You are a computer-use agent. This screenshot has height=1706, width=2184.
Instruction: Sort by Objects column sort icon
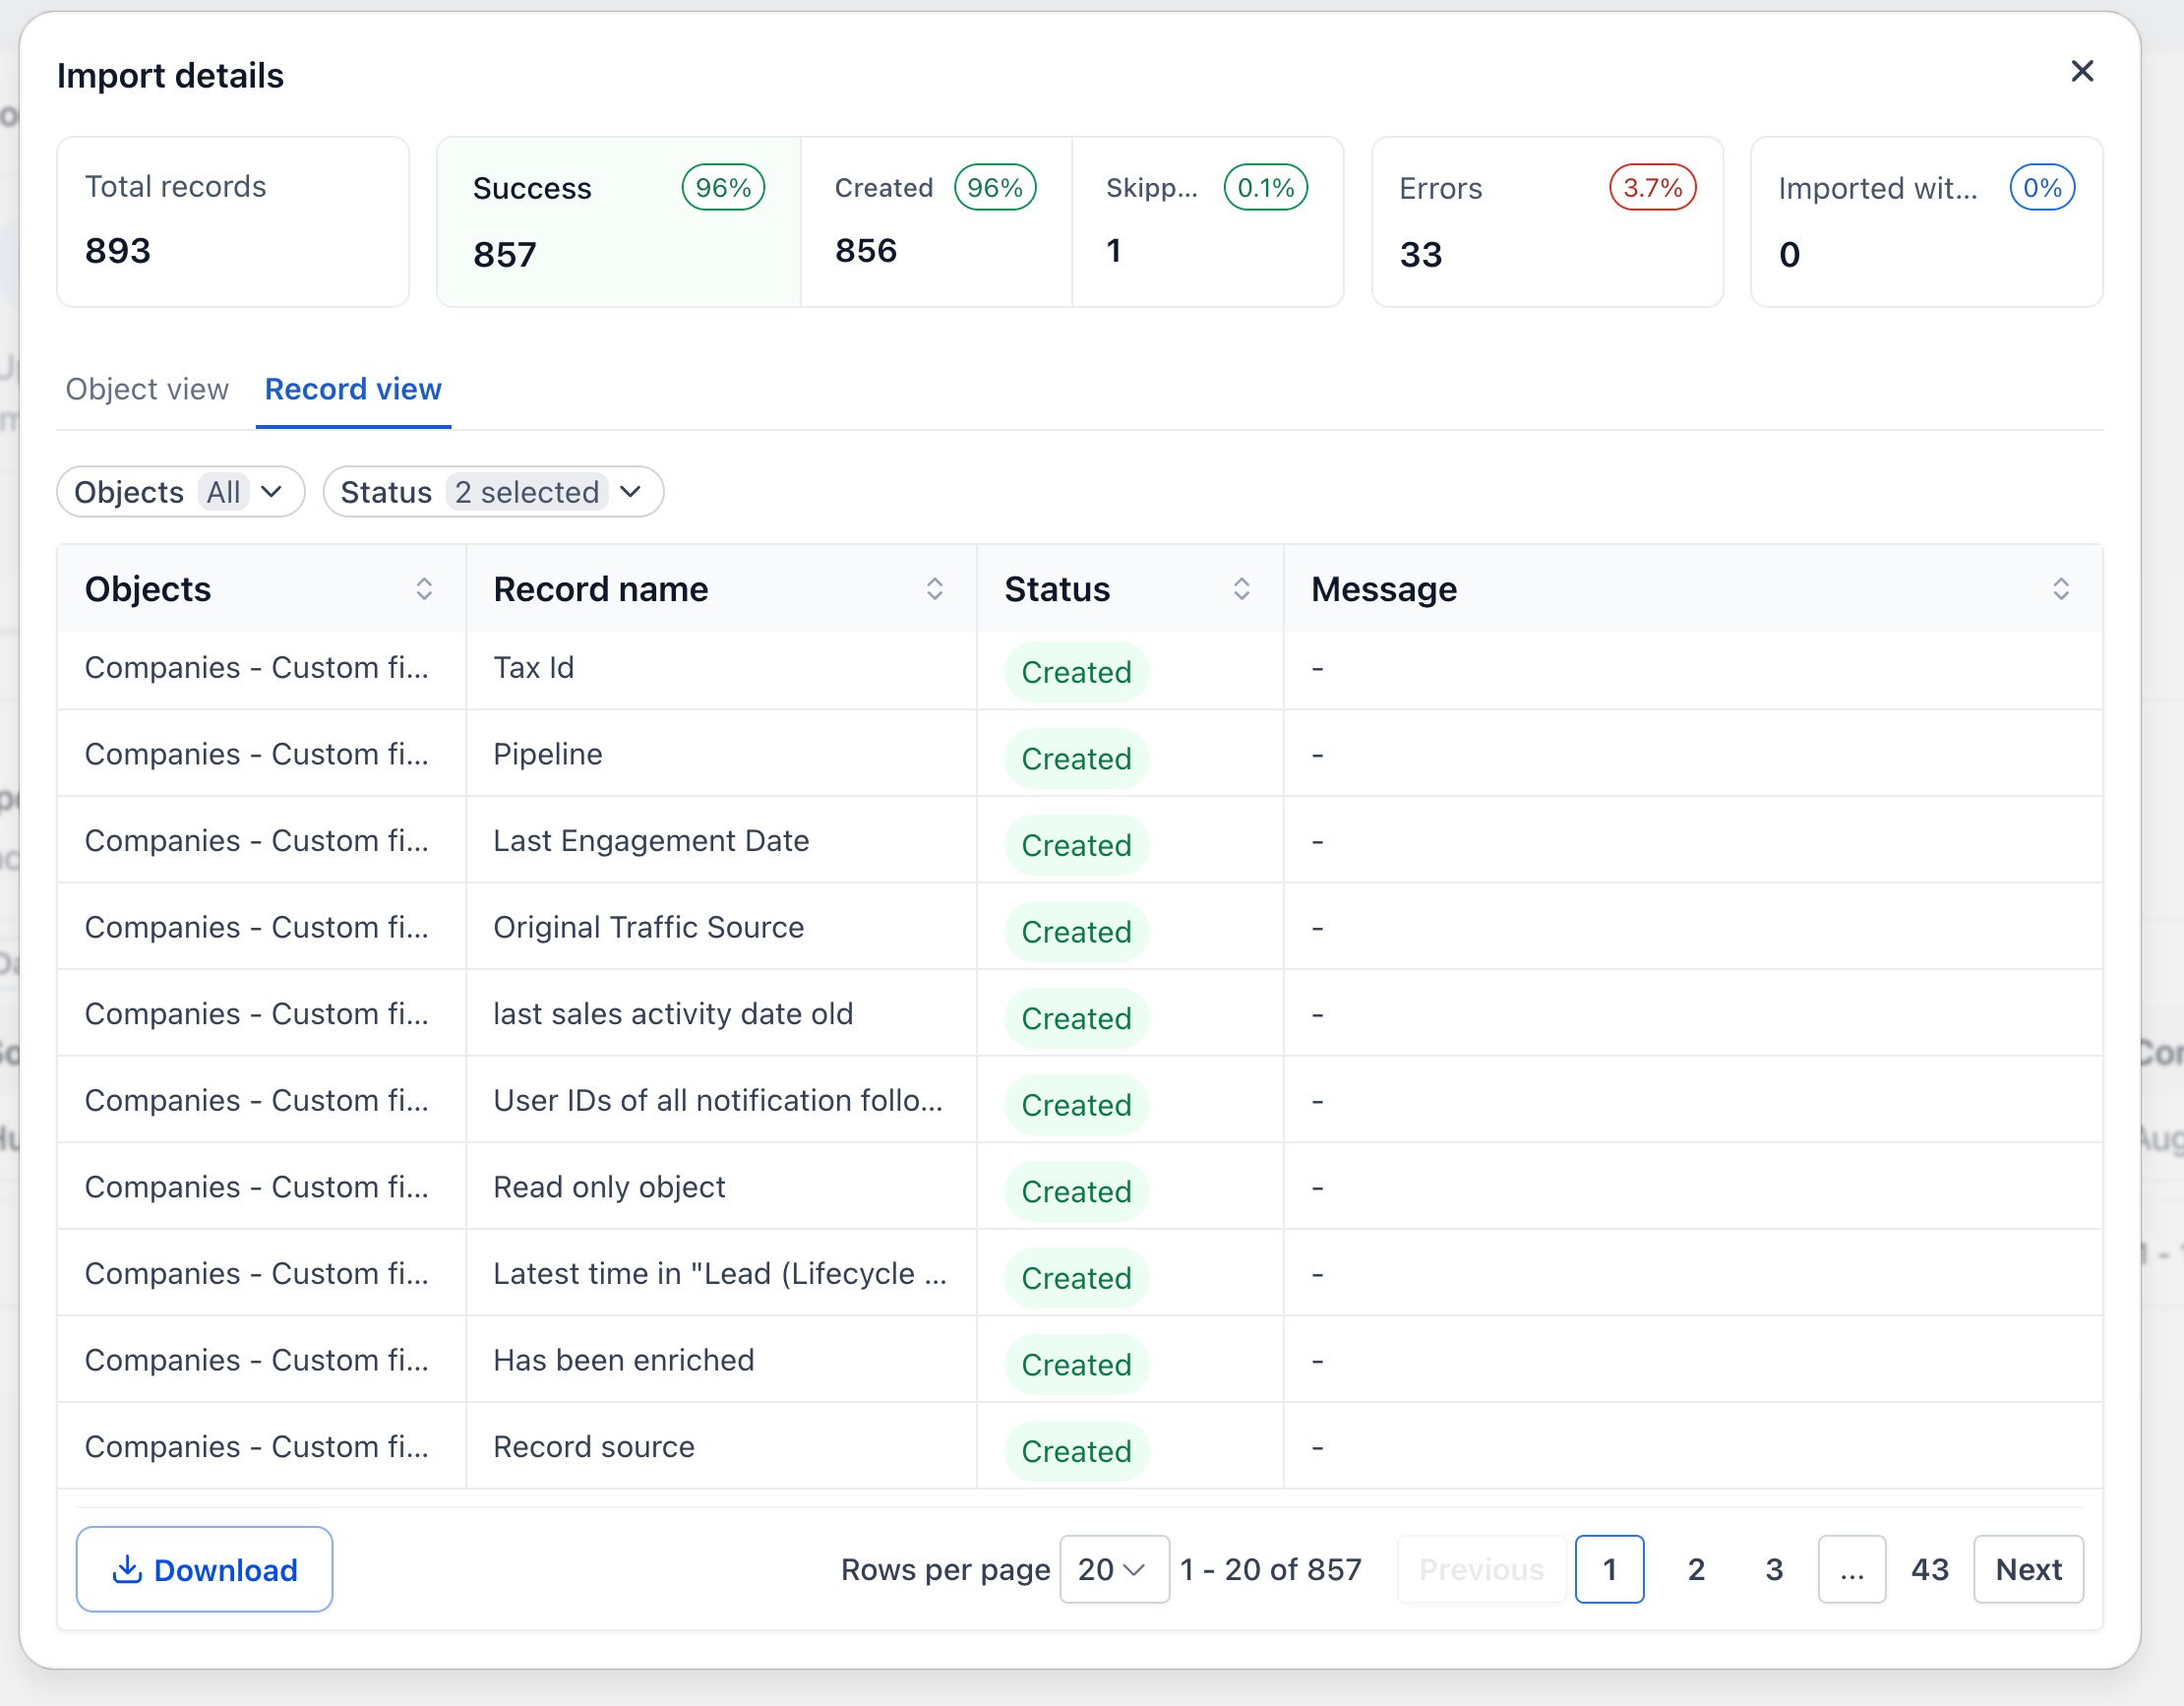[x=424, y=589]
